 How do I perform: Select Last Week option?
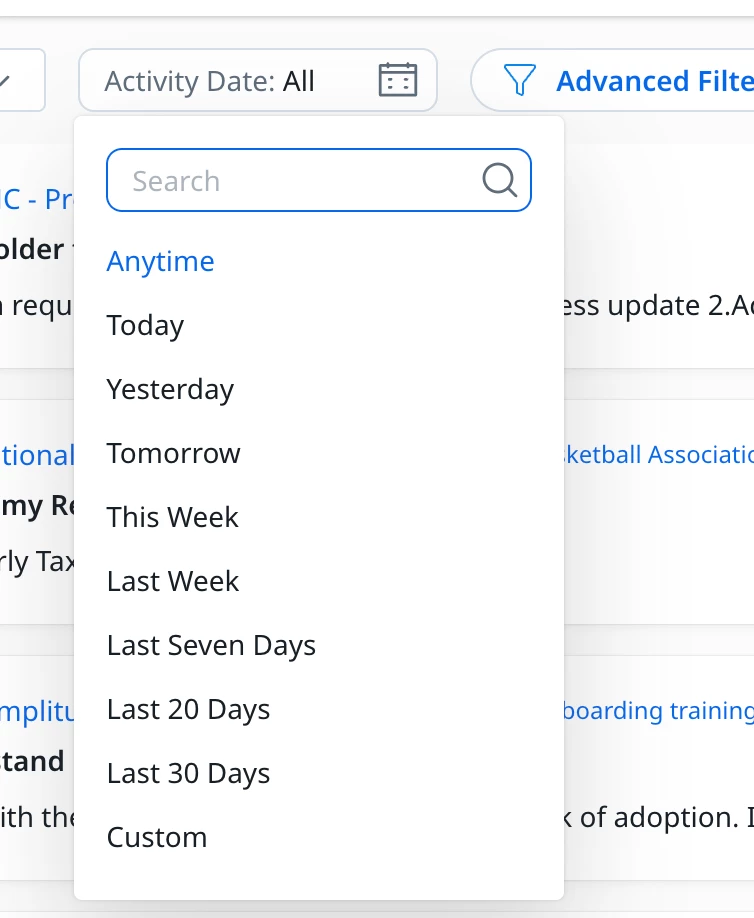pos(173,581)
